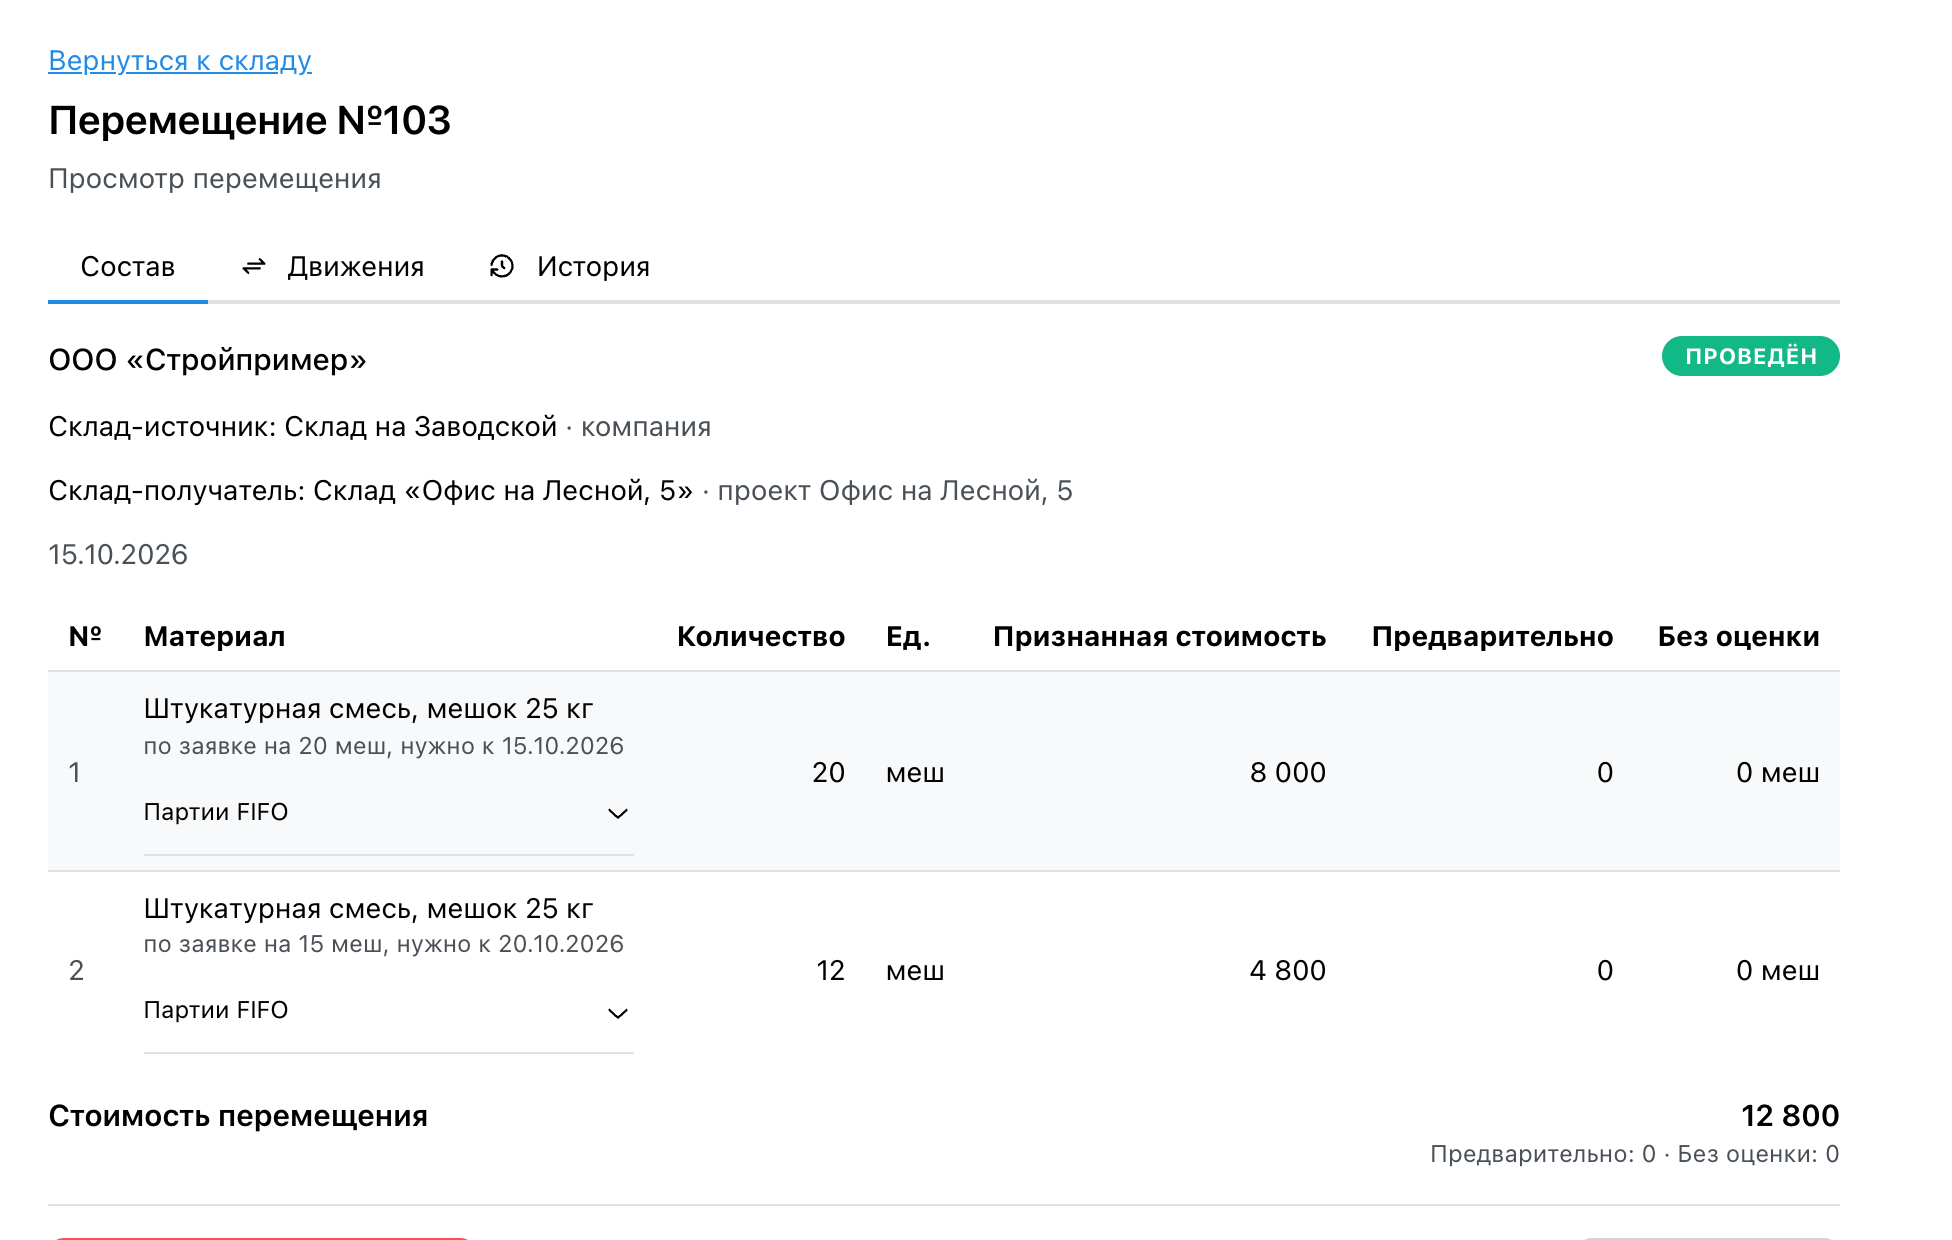This screenshot has width=1952, height=1240.
Task: Click the note по заявке на 15 меш
Action: (384, 944)
